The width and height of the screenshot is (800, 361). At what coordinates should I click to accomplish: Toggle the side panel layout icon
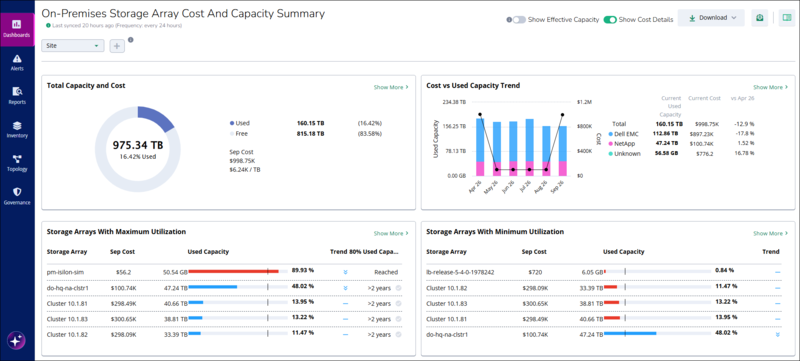787,18
